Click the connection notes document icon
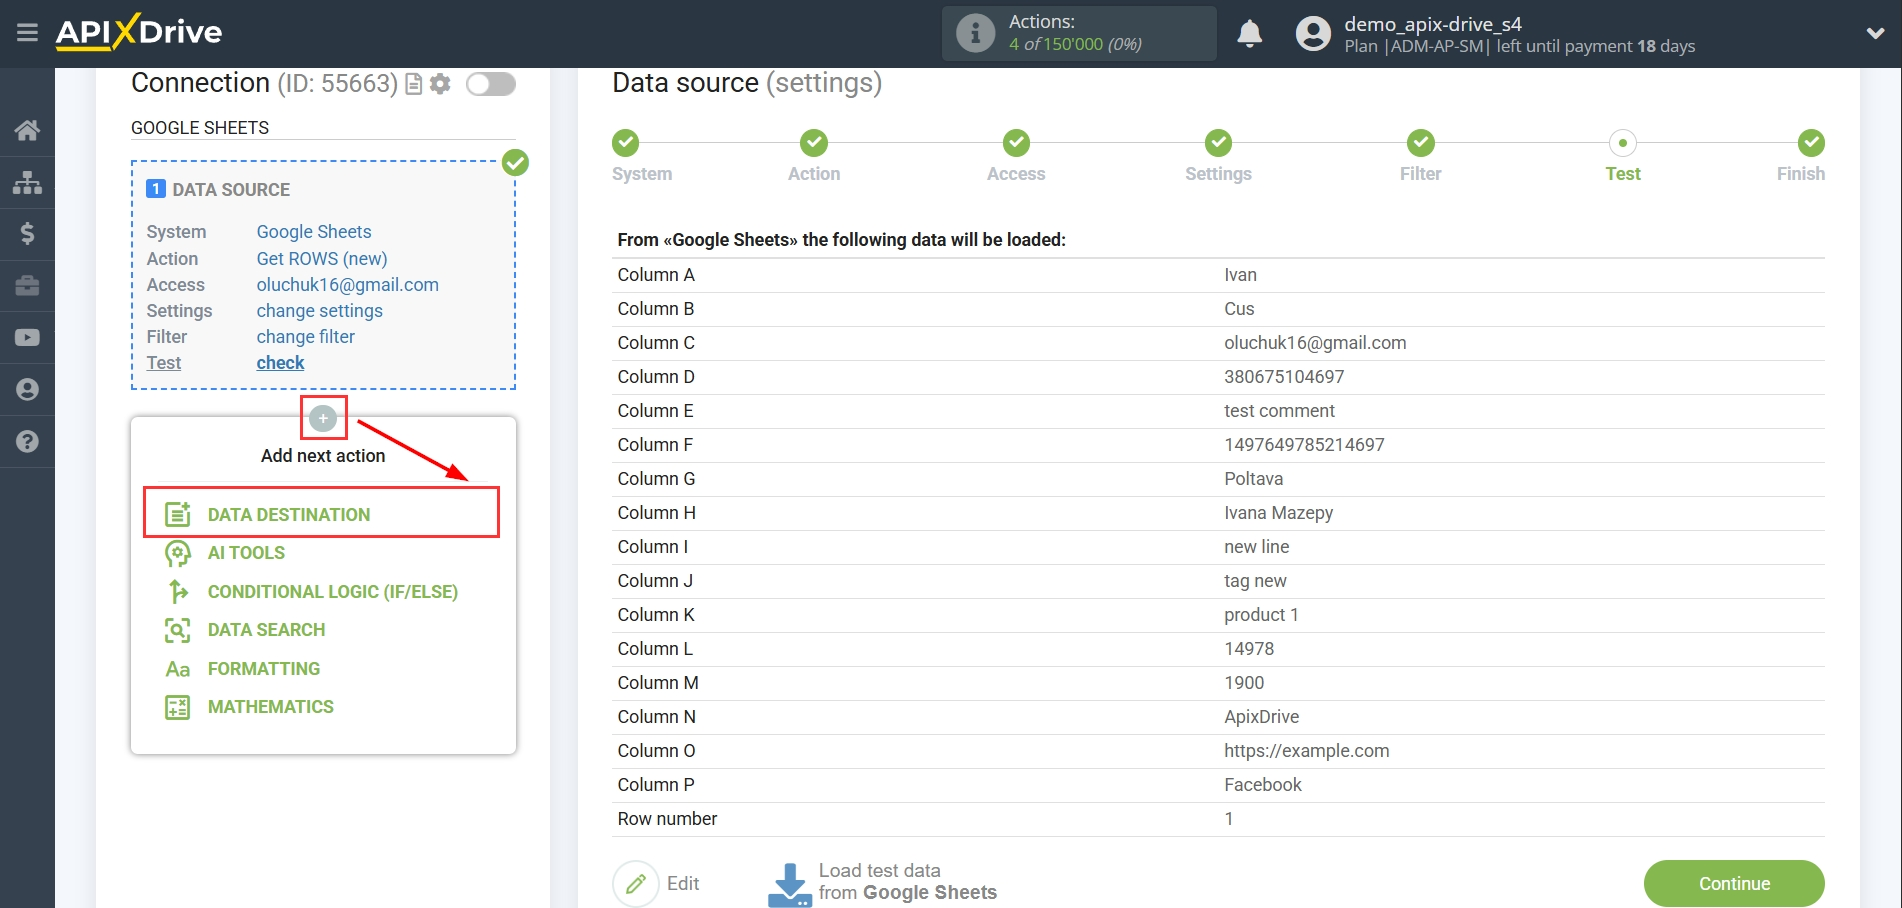 (413, 84)
